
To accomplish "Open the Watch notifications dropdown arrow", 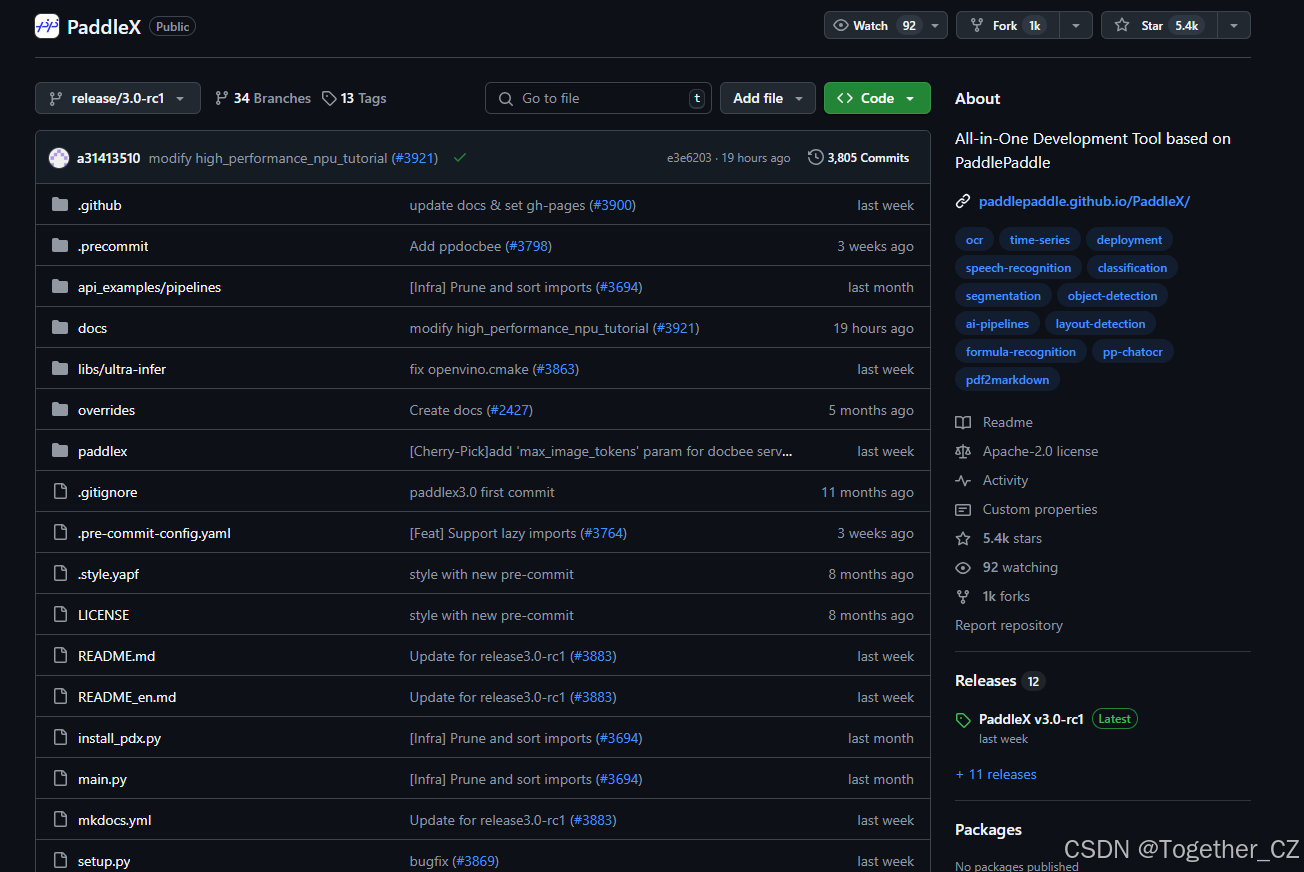I will pos(935,26).
